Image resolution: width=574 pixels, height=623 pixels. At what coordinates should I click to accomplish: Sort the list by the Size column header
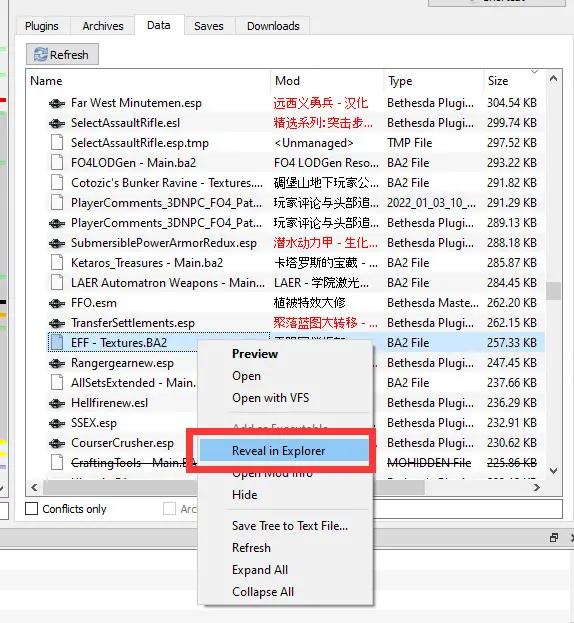pos(513,81)
